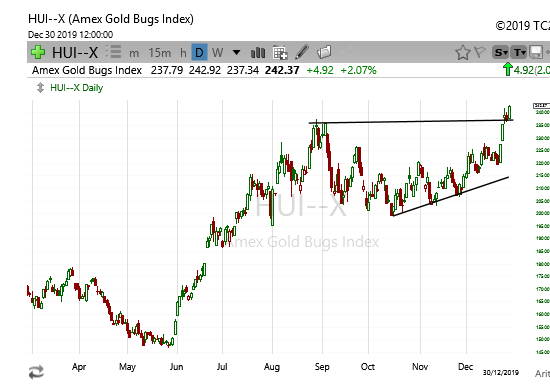Click the horizontal resistance trendline
550x385 pixels.
pyautogui.click(x=410, y=122)
